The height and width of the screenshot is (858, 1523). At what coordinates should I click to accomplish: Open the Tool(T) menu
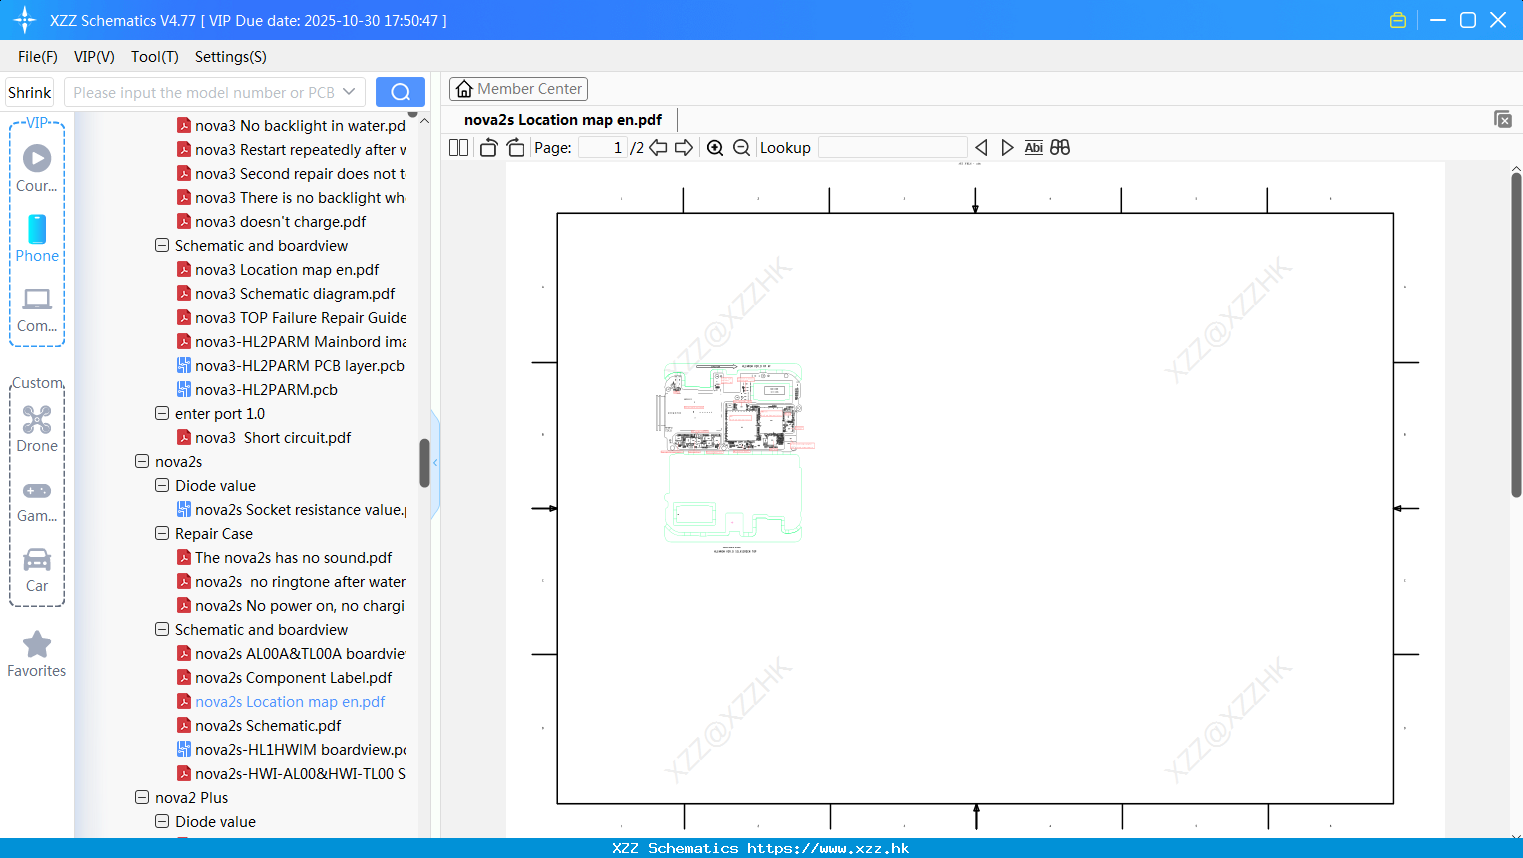155,57
